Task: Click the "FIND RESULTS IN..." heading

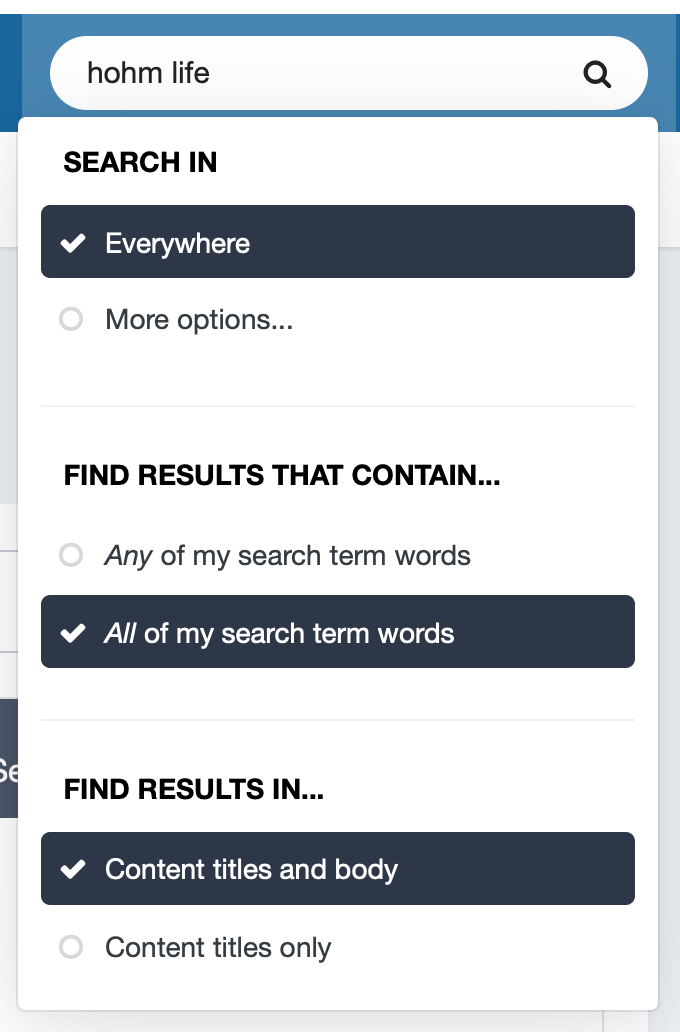Action: (194, 791)
